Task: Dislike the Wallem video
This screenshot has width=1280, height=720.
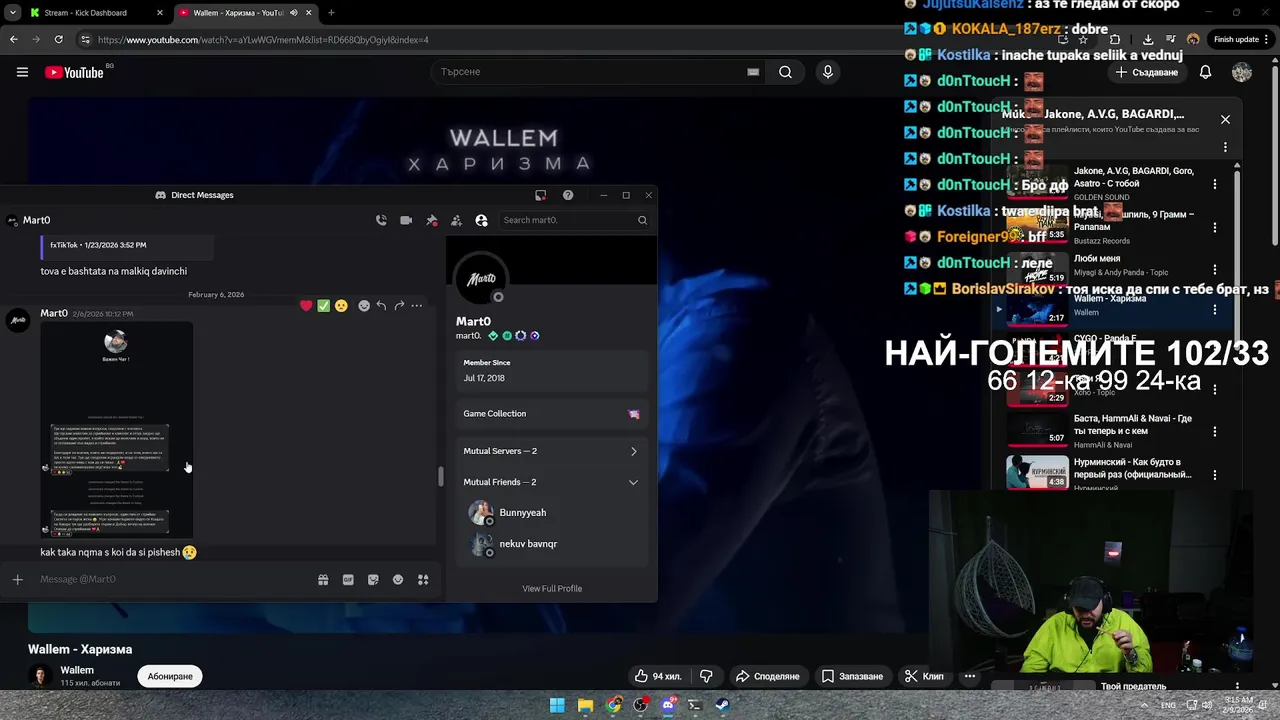Action: coord(706,677)
